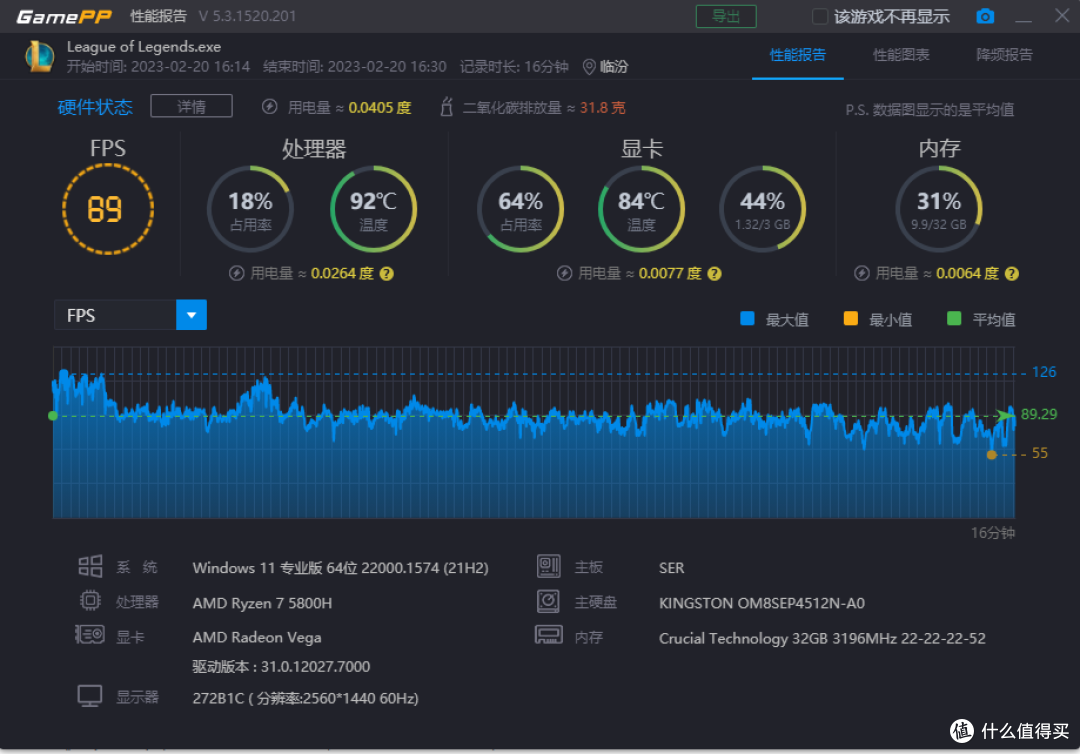Click the GPU 84℃ 温度 gauge
Viewport: 1080px width, 754px height.
click(x=641, y=209)
